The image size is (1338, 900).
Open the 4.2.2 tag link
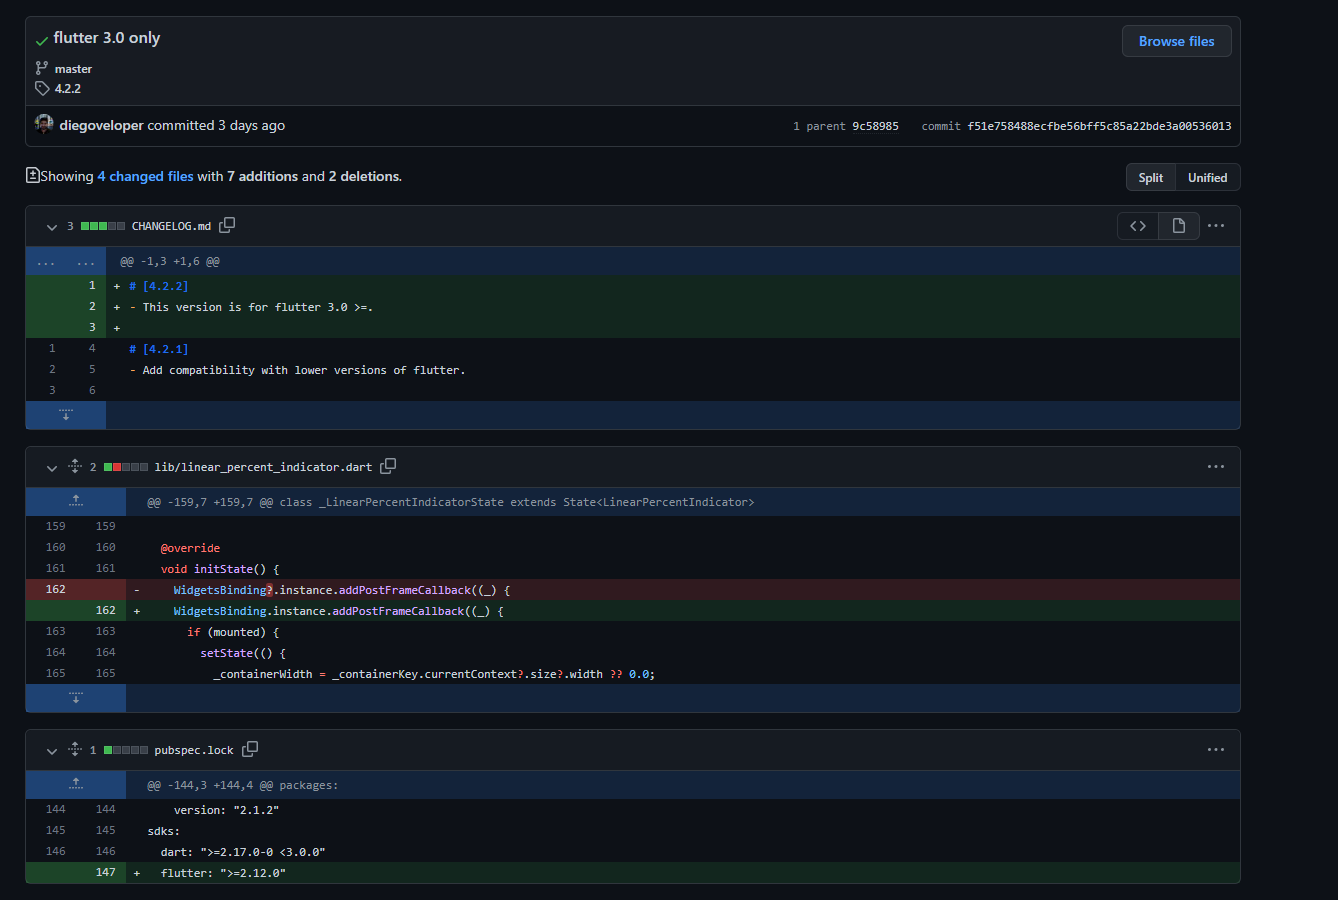click(x=68, y=89)
